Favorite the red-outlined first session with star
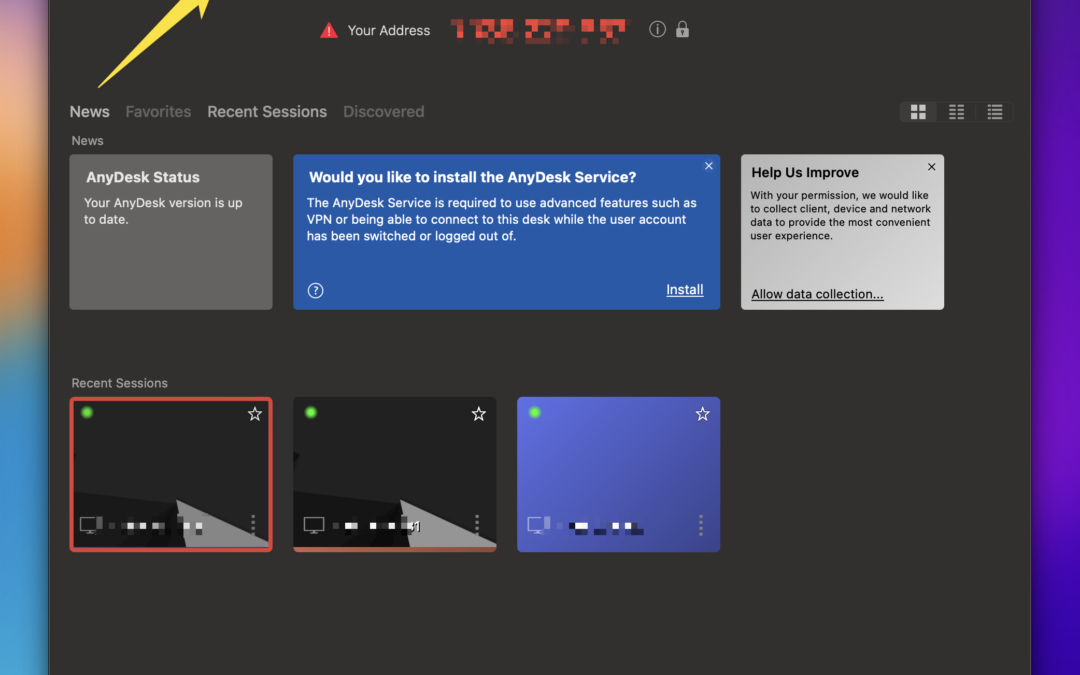The height and width of the screenshot is (675, 1080). [255, 414]
